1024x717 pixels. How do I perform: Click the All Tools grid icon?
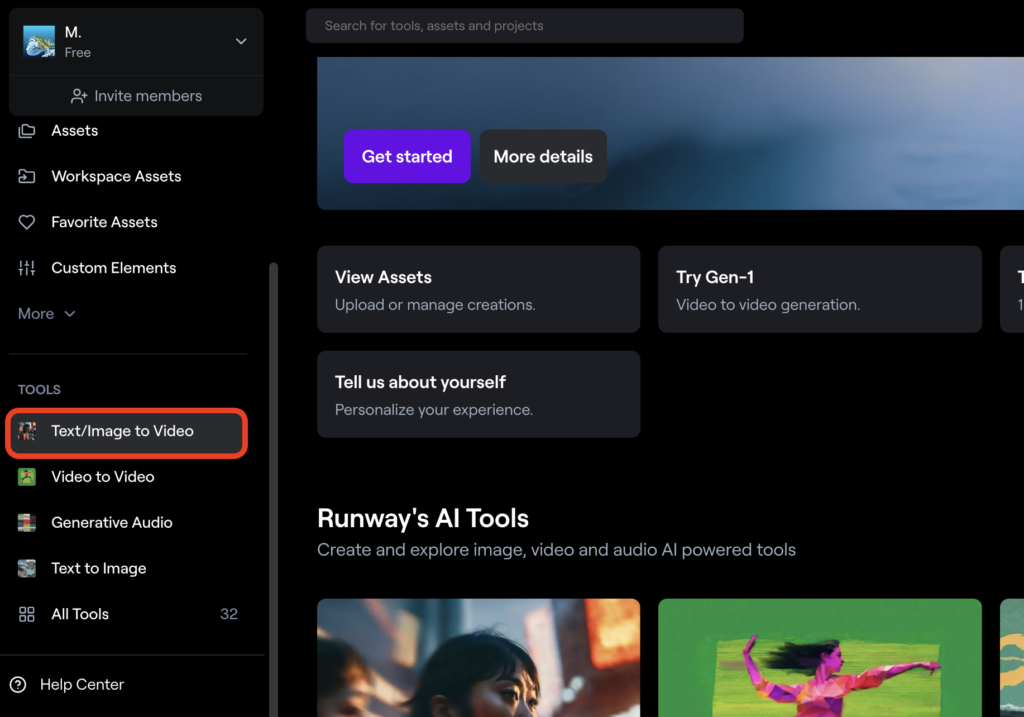(27, 614)
